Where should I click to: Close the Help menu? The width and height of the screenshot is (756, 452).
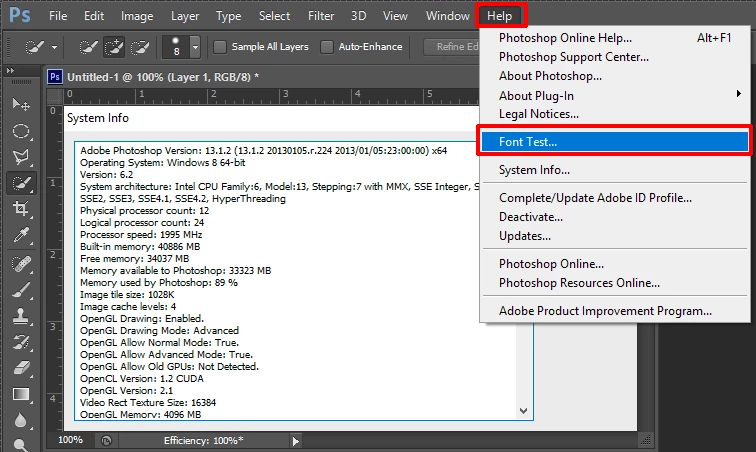[x=500, y=16]
